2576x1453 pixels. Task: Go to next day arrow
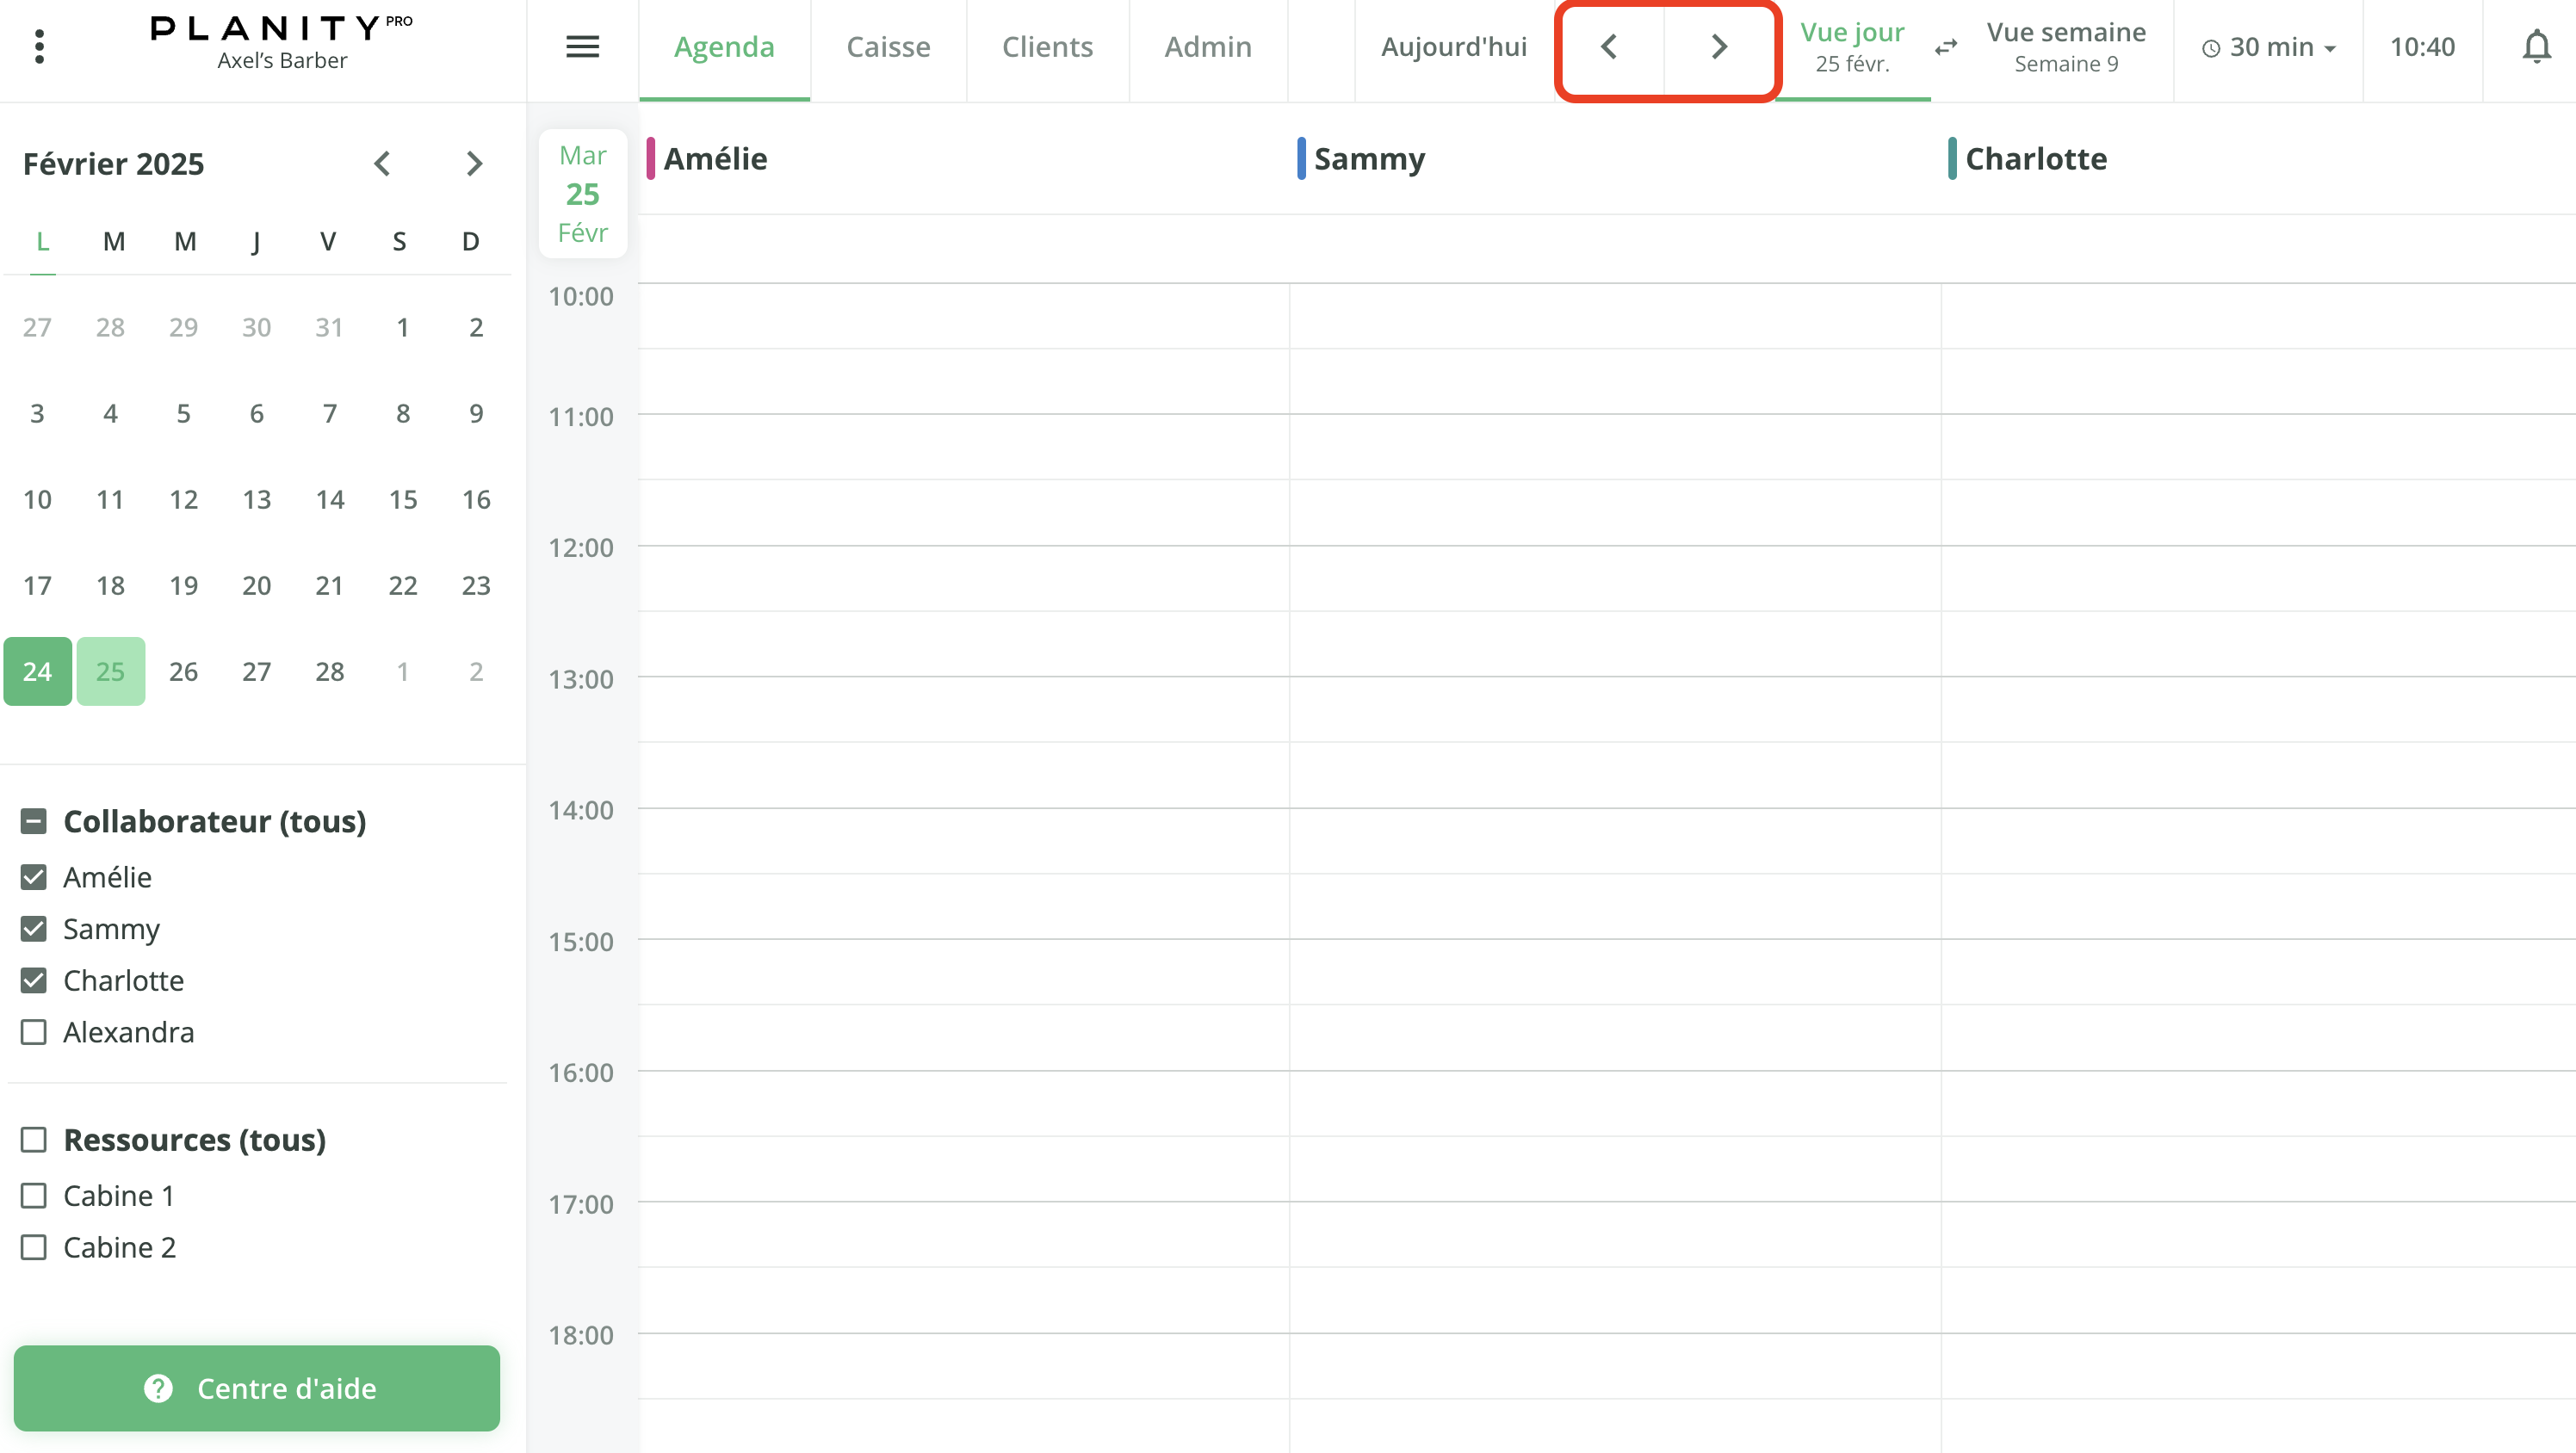[x=1719, y=46]
